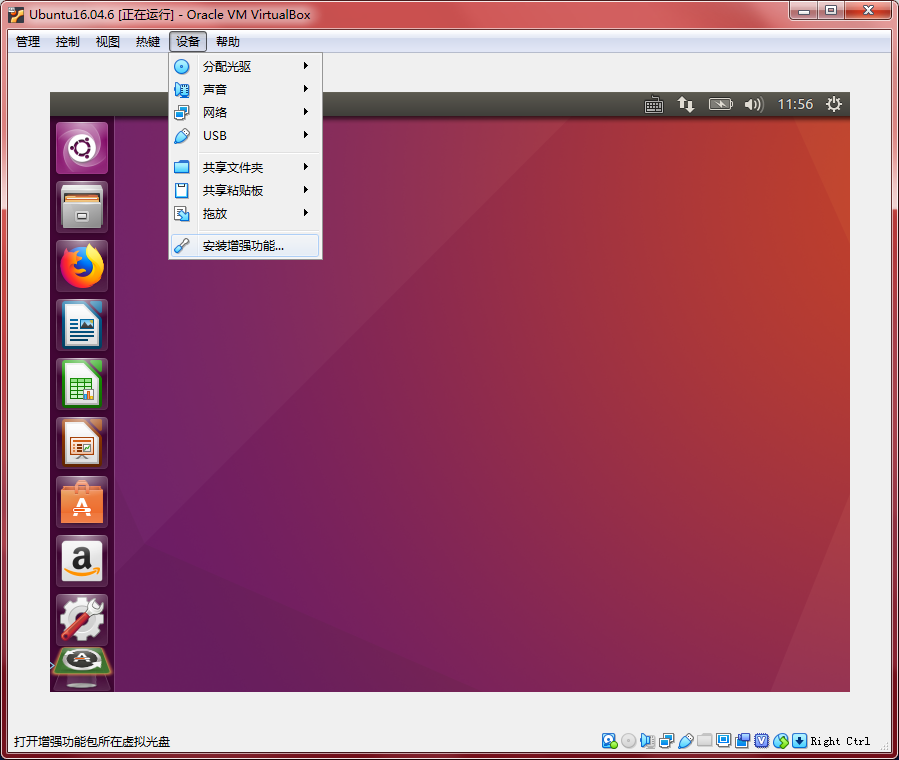Open the 共享文件夹 shared folders submenu
This screenshot has height=760, width=899.
click(245, 167)
